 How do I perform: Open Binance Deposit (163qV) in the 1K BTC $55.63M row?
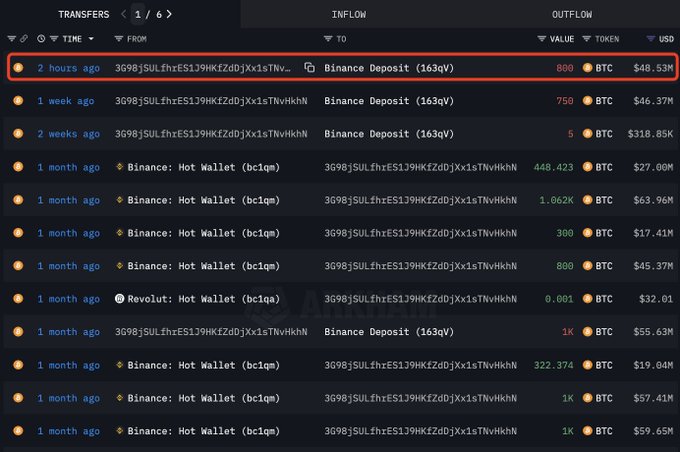389,332
